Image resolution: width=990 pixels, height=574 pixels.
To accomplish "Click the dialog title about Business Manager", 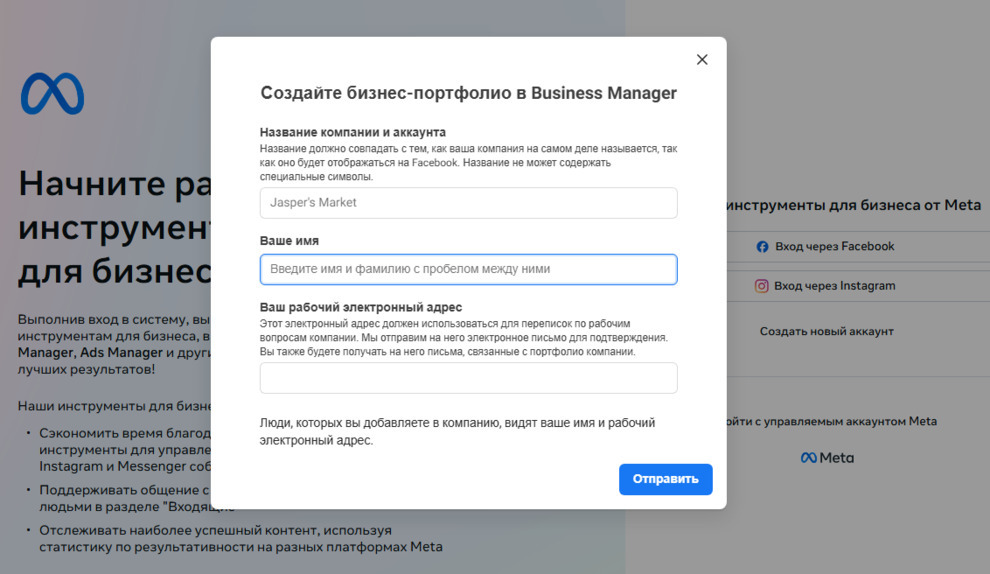I will pyautogui.click(x=468, y=93).
